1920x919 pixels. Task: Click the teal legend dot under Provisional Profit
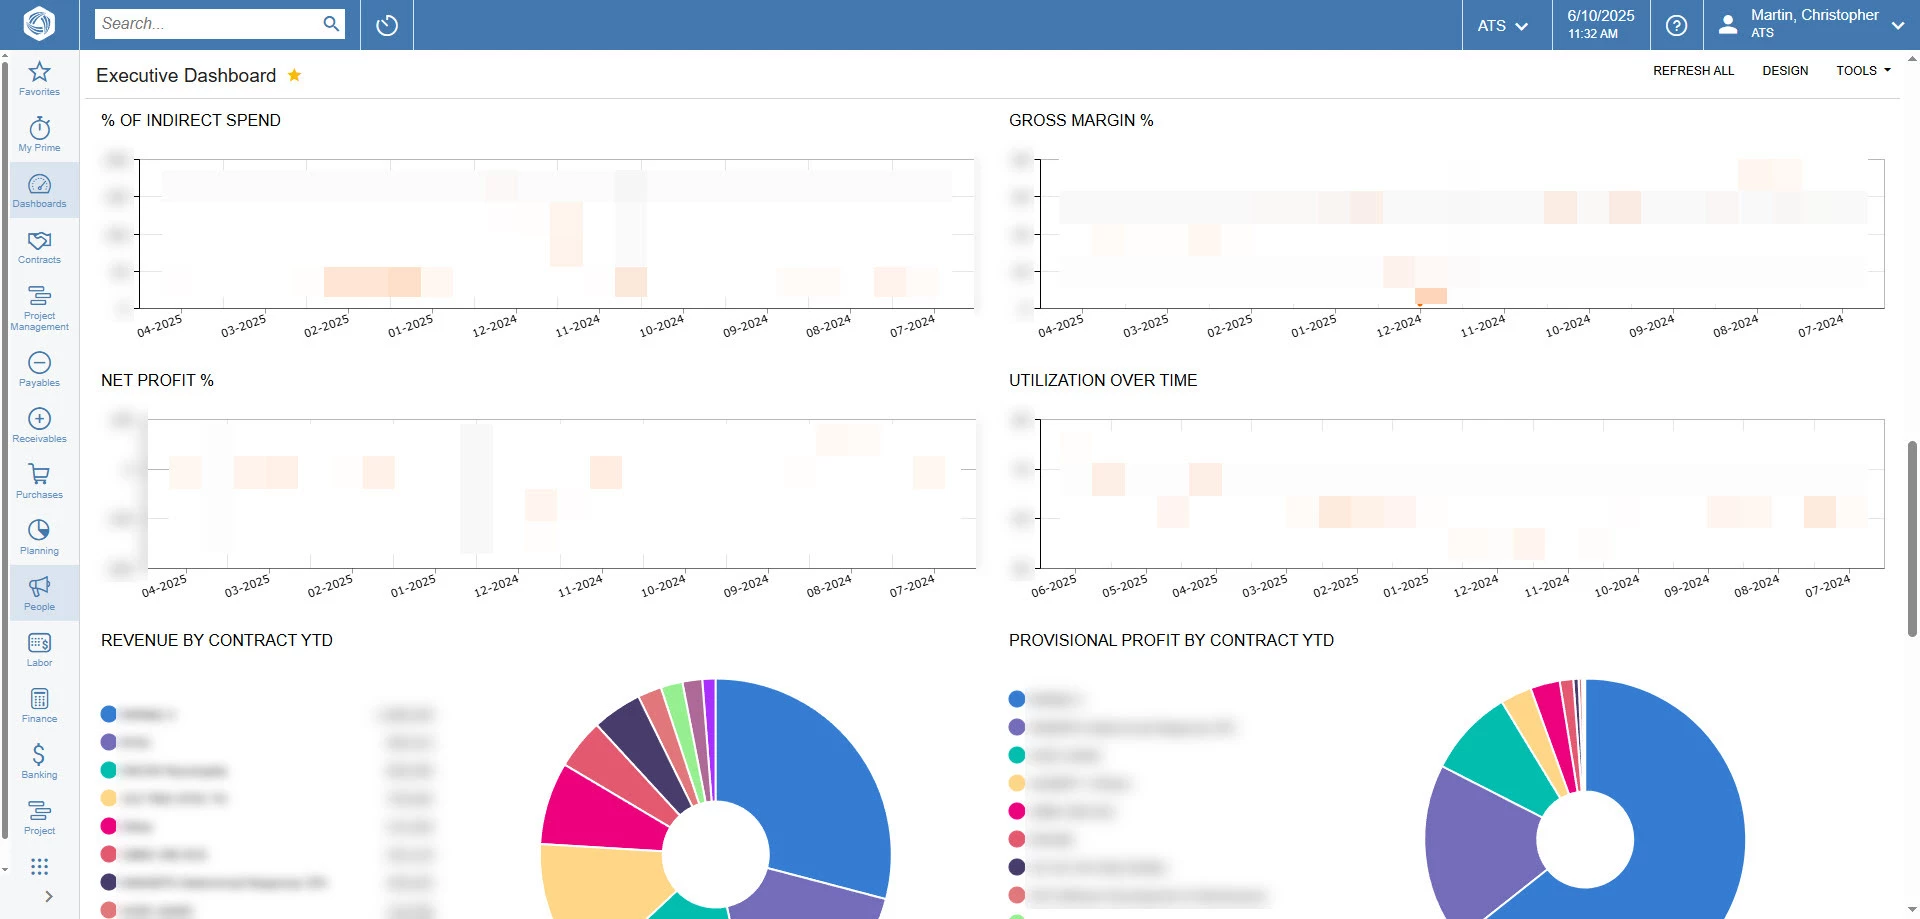point(1017,755)
